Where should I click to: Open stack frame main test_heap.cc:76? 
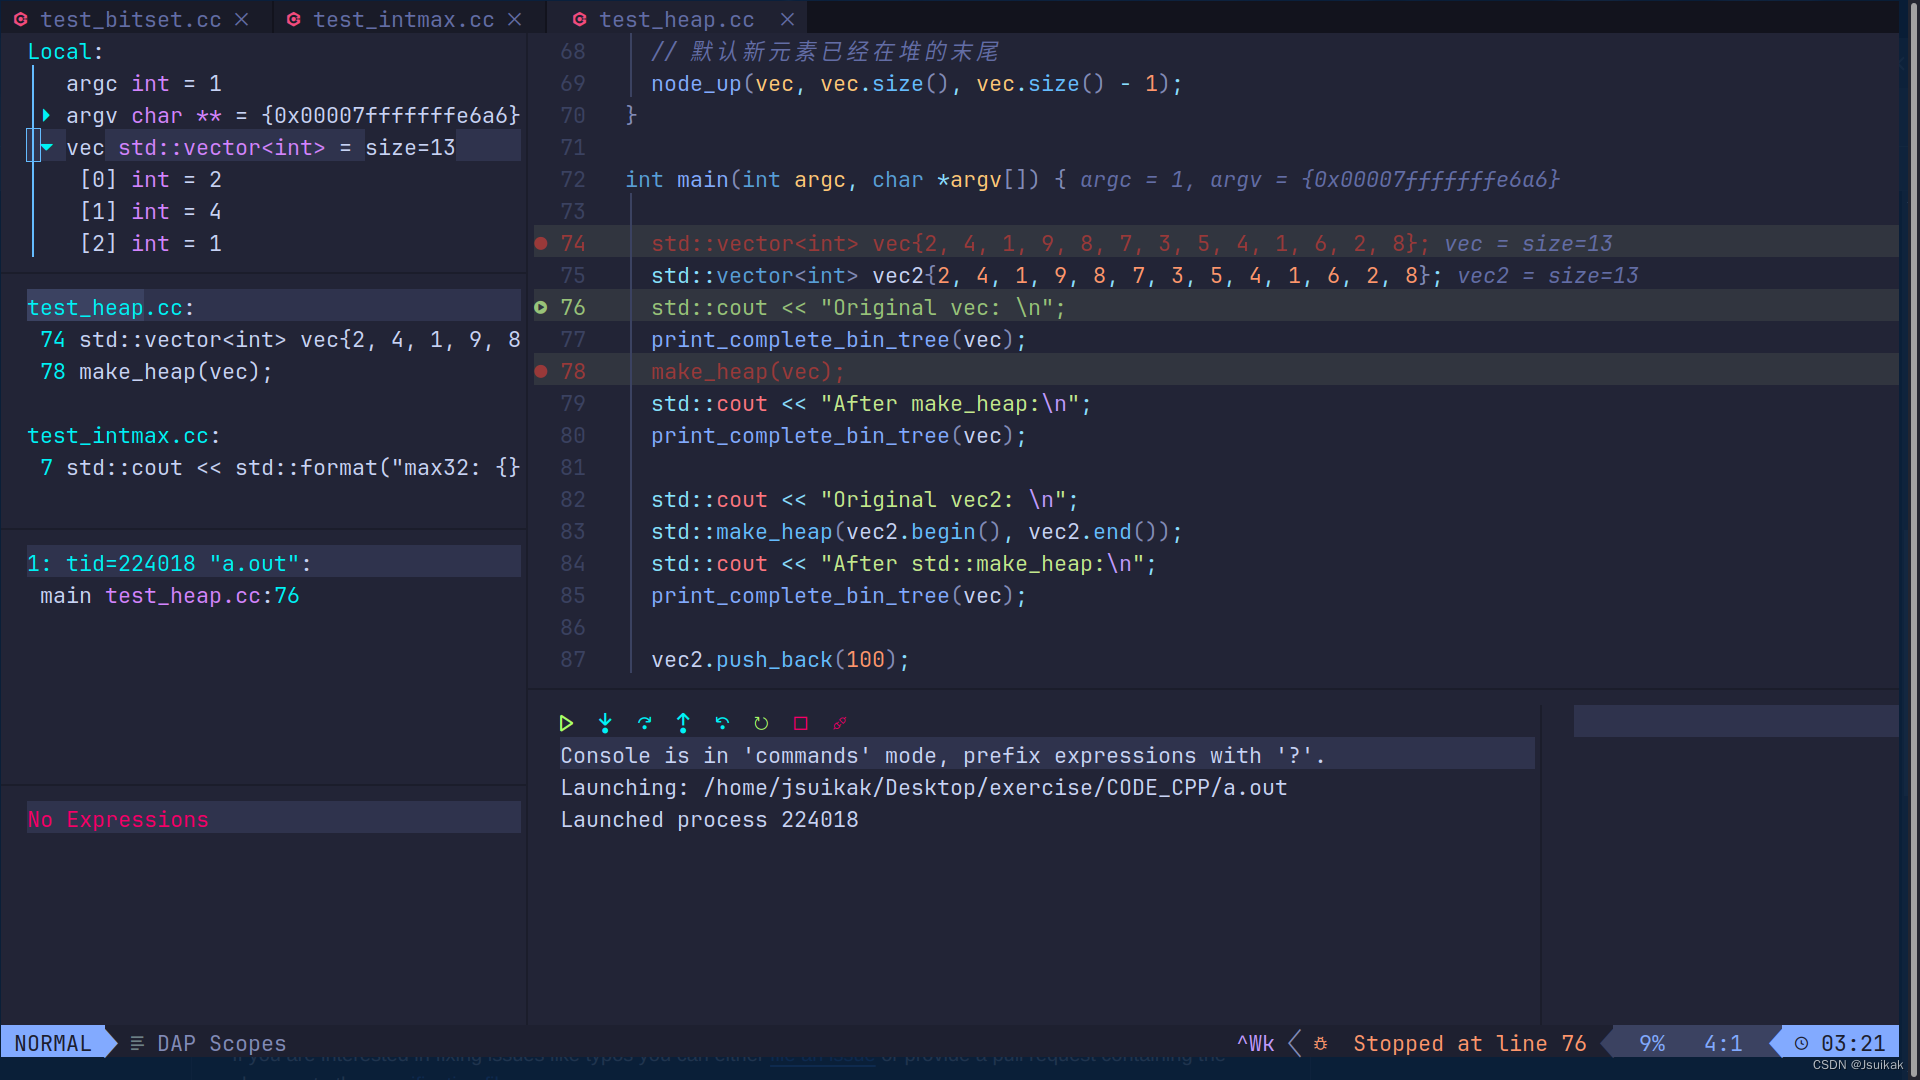[170, 596]
